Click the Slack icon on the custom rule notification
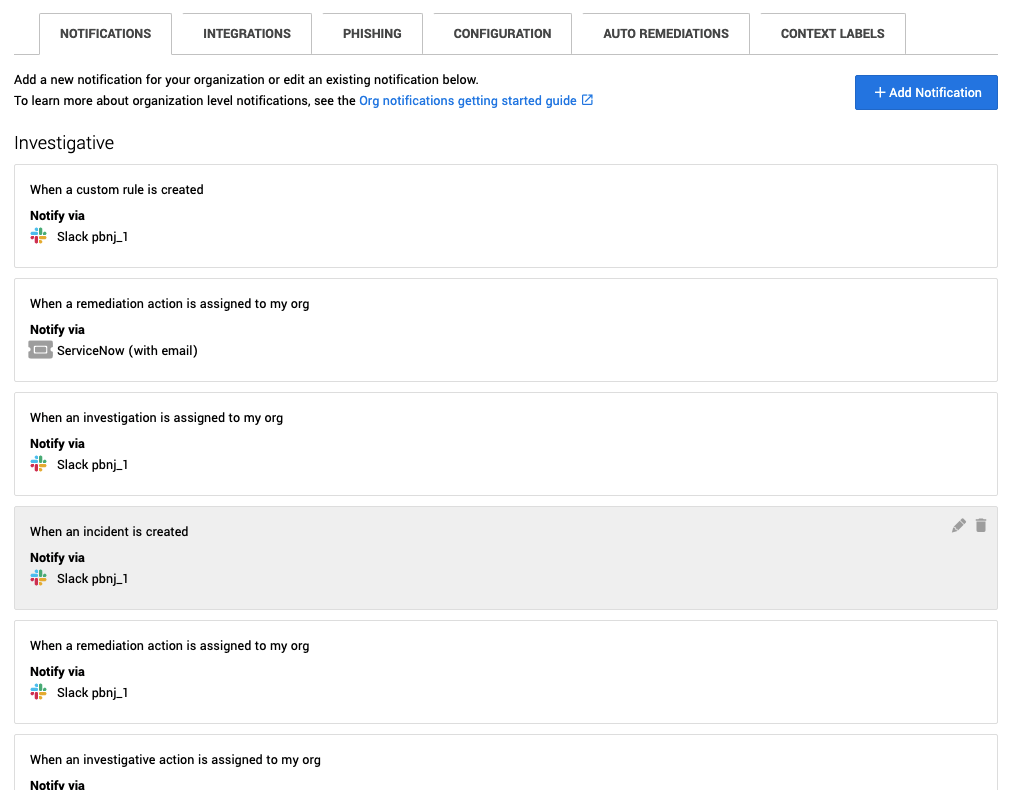This screenshot has height=790, width=1009. point(38,236)
